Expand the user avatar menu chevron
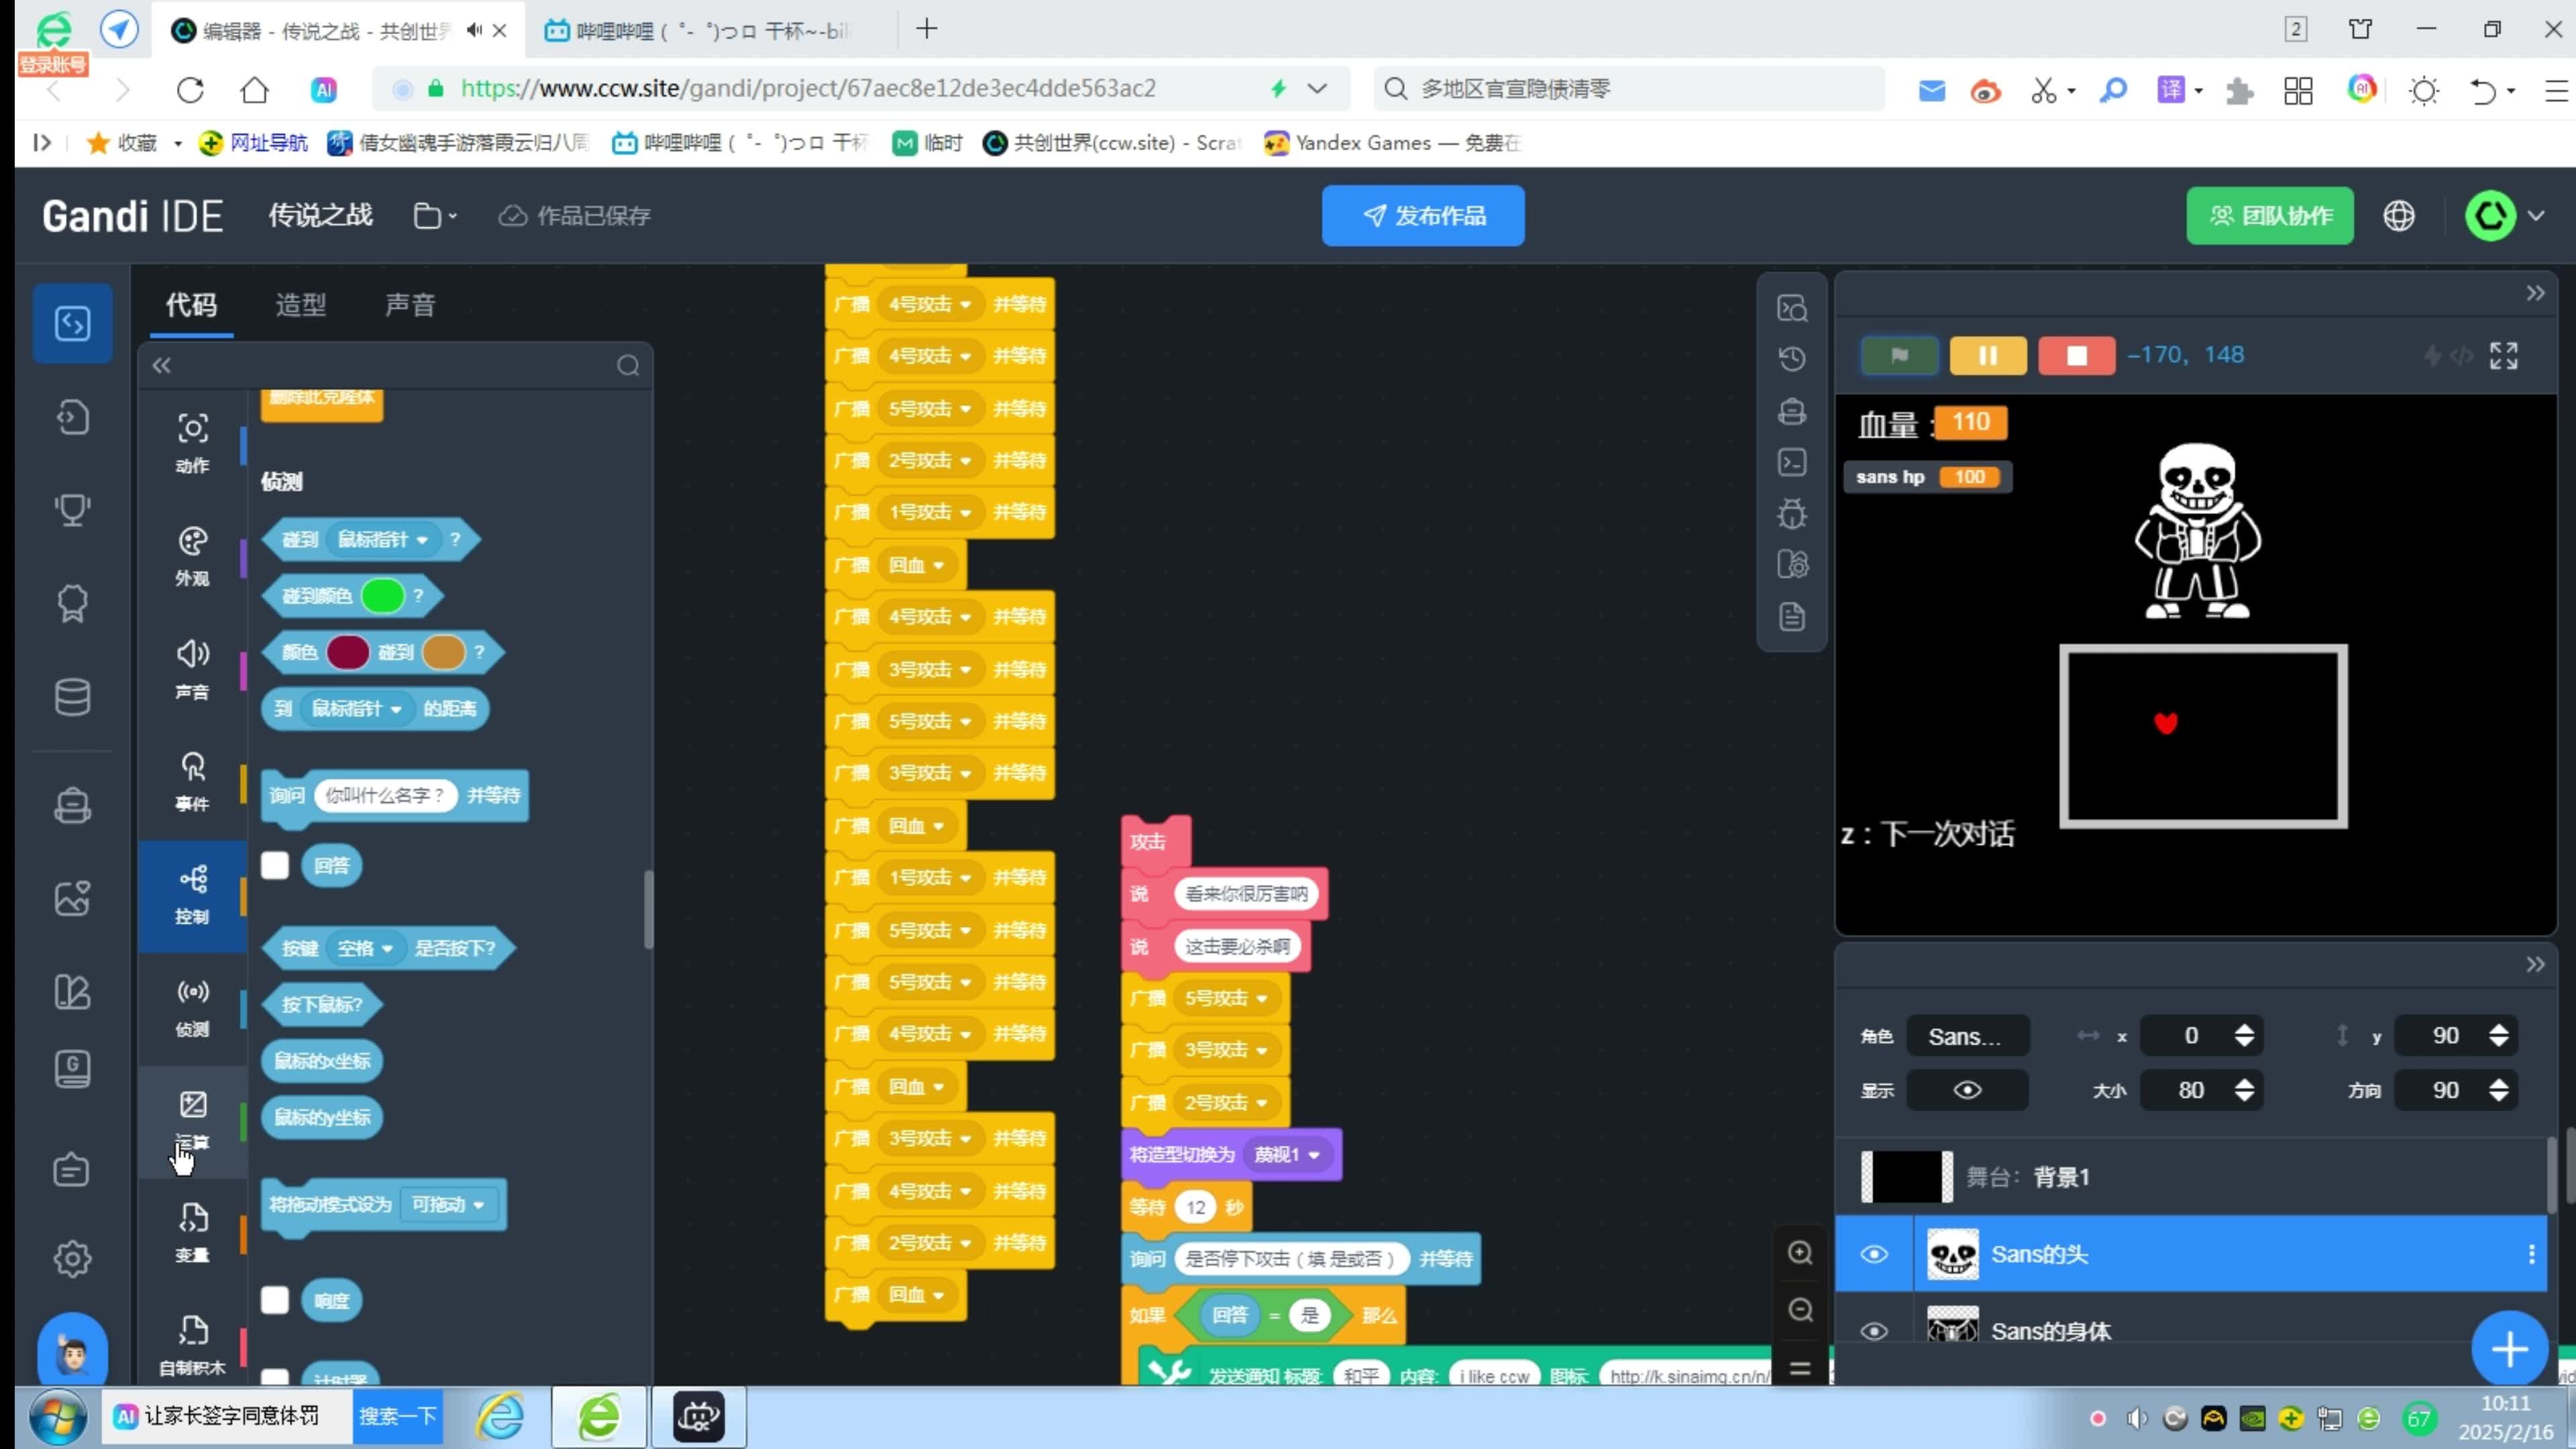The image size is (2576, 1449). pos(2536,216)
